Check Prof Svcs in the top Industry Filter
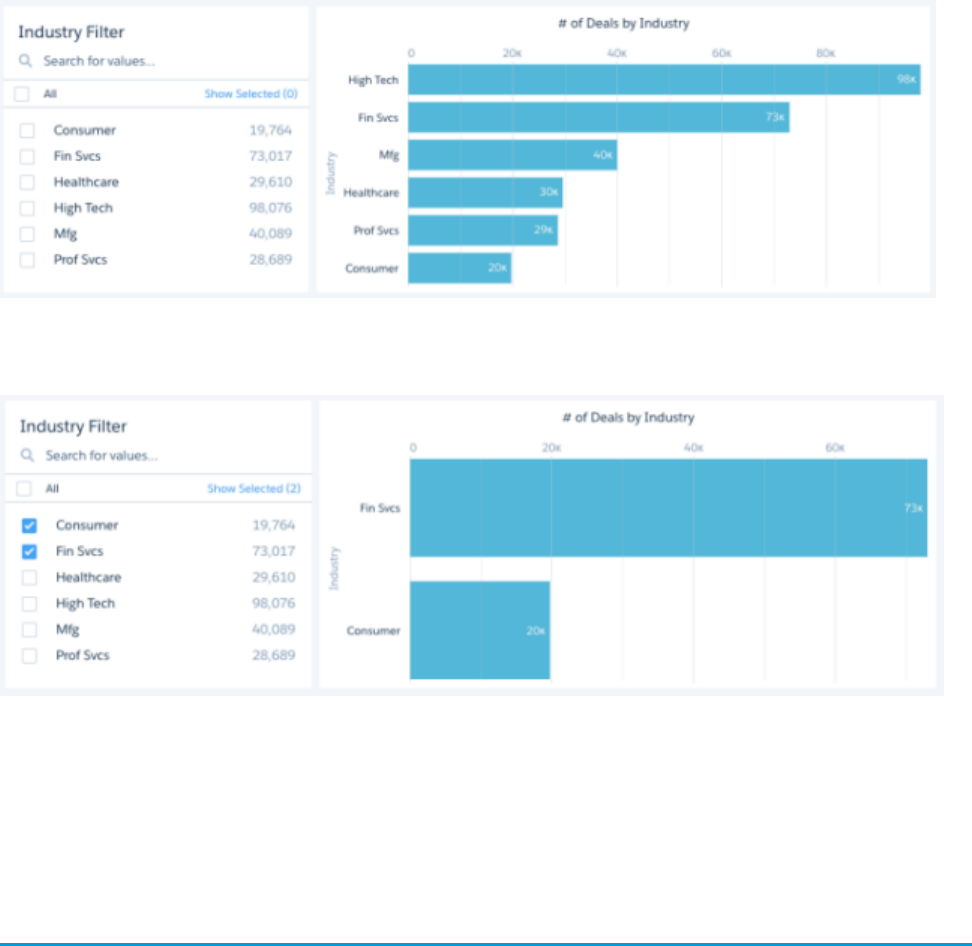 pos(27,260)
